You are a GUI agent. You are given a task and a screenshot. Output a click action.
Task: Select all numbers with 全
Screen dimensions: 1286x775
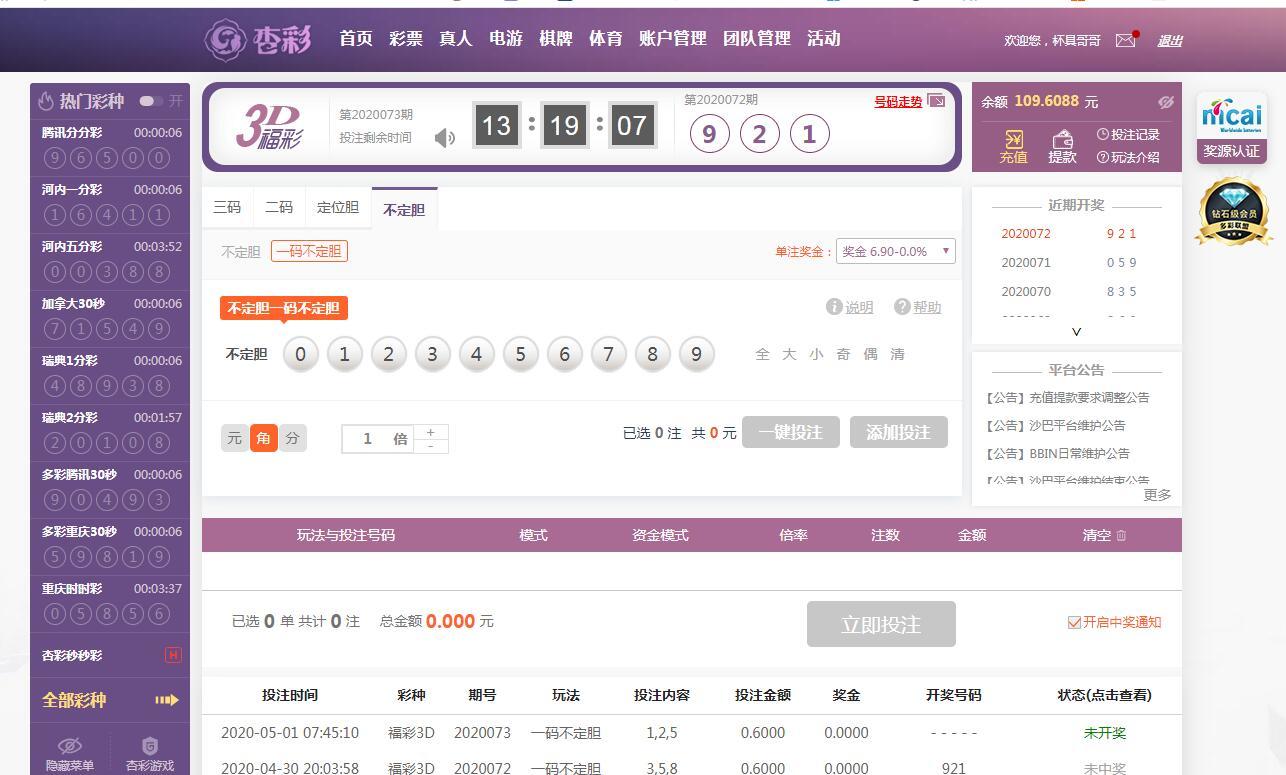pos(763,354)
